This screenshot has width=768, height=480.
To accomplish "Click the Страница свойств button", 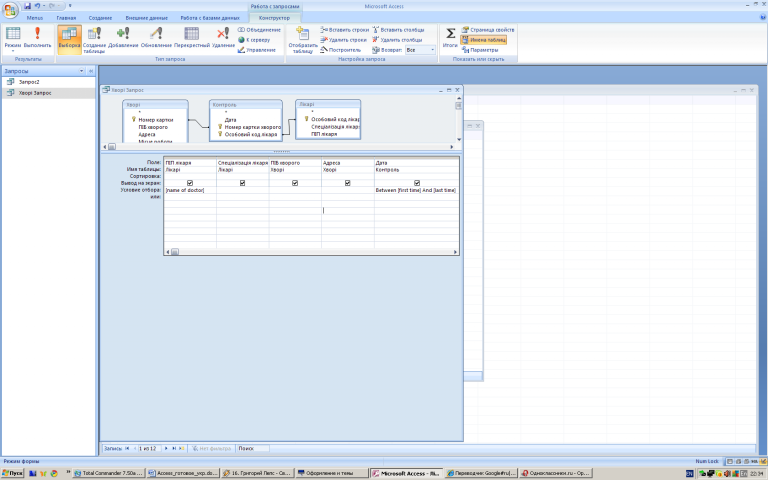I will 488,30.
